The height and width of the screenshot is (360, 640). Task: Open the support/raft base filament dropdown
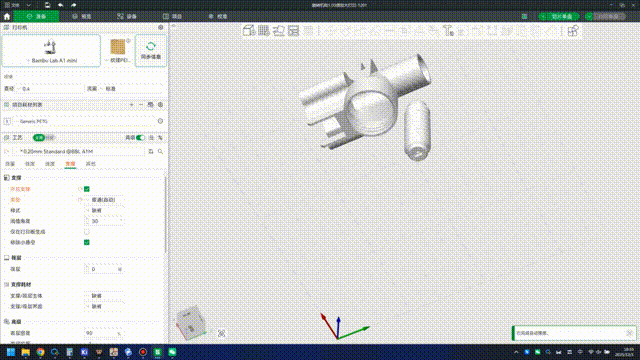click(x=104, y=296)
